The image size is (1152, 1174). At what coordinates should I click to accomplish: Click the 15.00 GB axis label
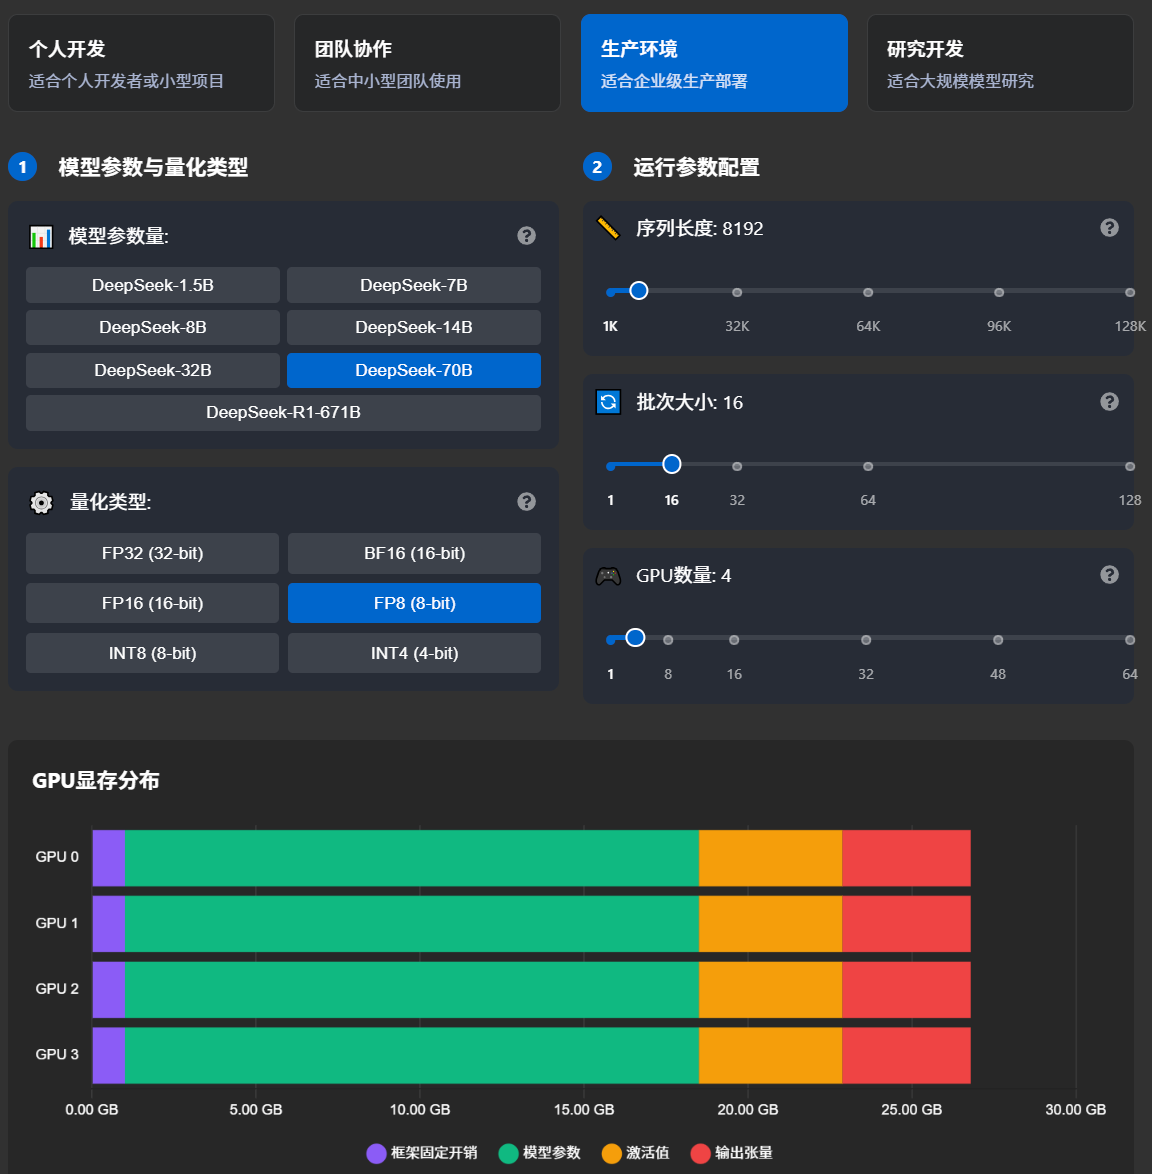coord(584,1110)
